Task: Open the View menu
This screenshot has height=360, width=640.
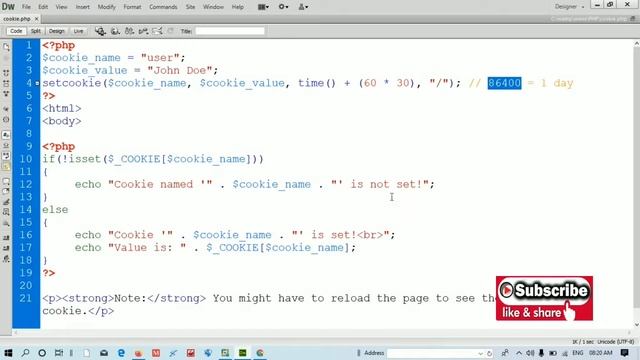Action: click(61, 7)
